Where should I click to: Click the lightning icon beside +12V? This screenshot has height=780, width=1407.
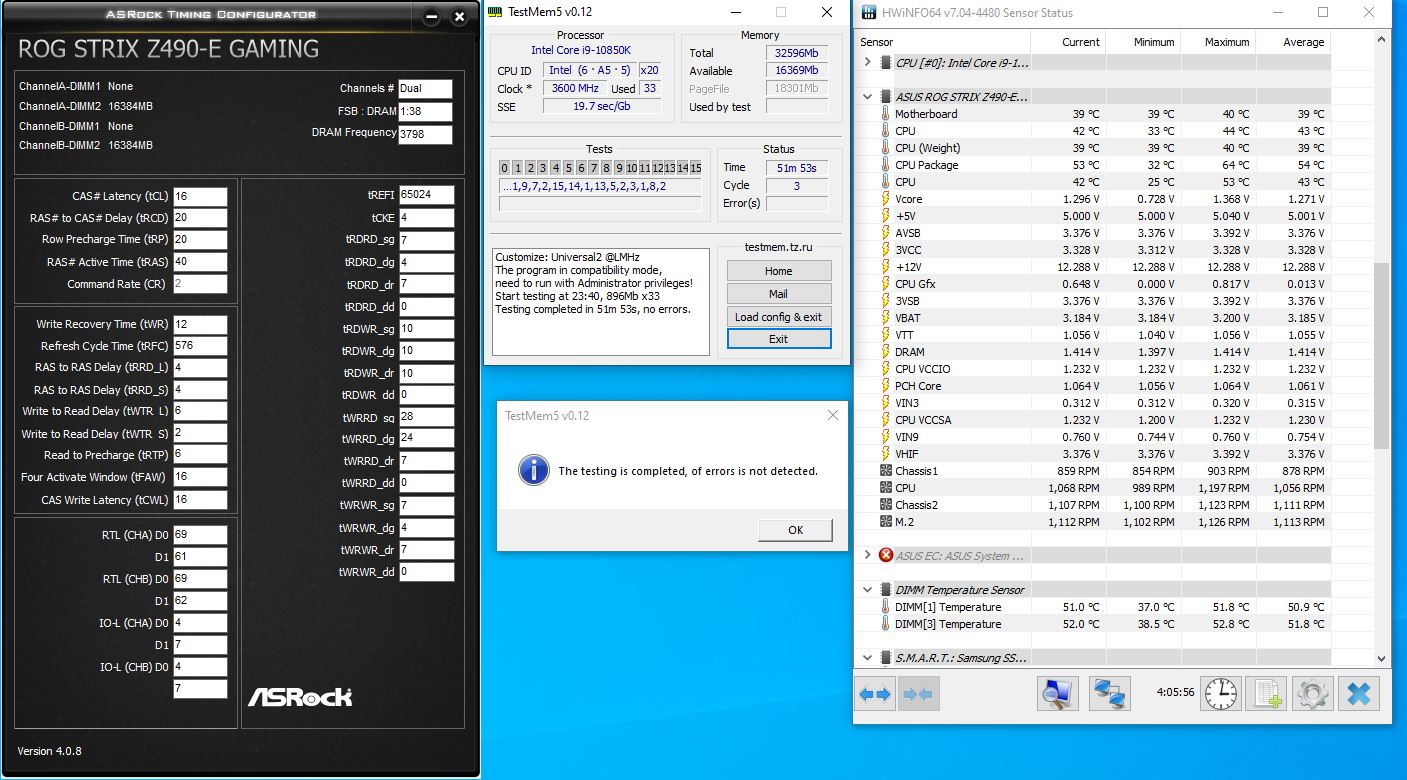885,267
